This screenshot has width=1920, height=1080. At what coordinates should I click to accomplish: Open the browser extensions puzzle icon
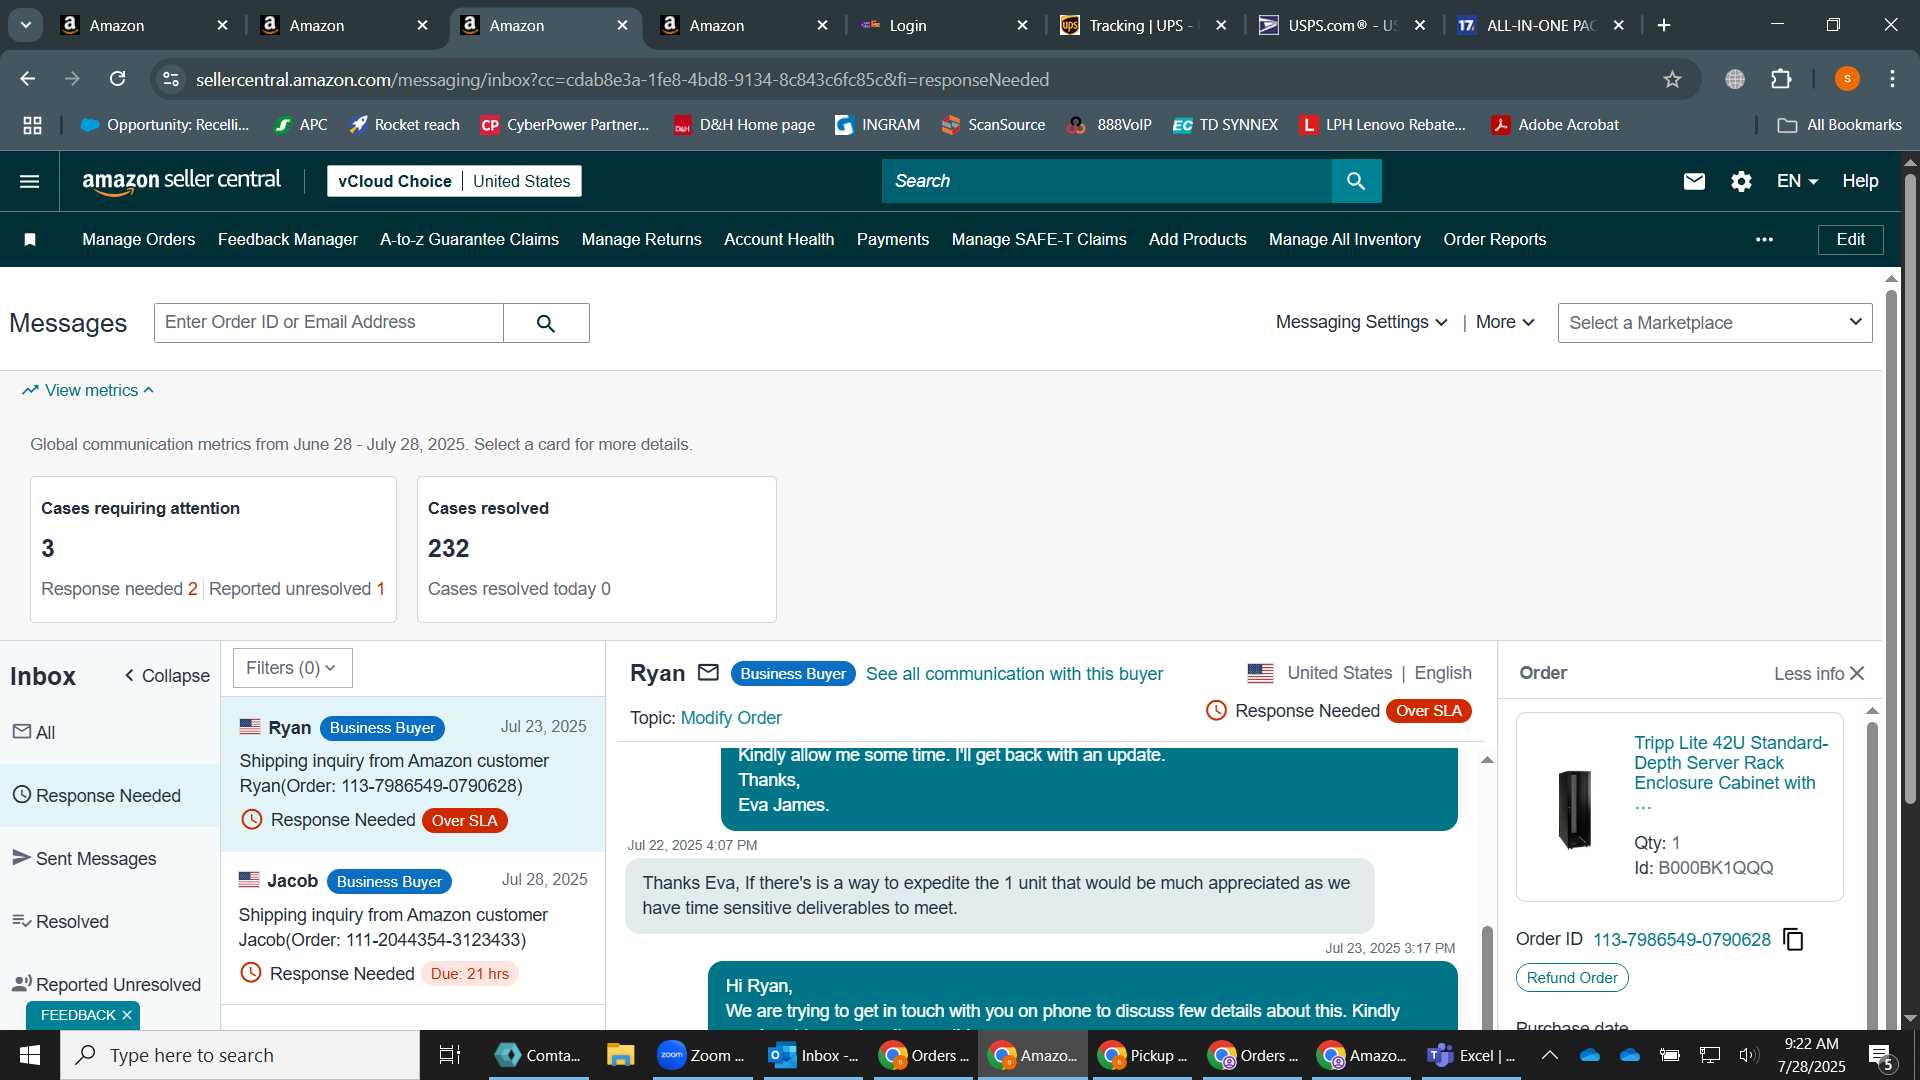coord(1781,79)
